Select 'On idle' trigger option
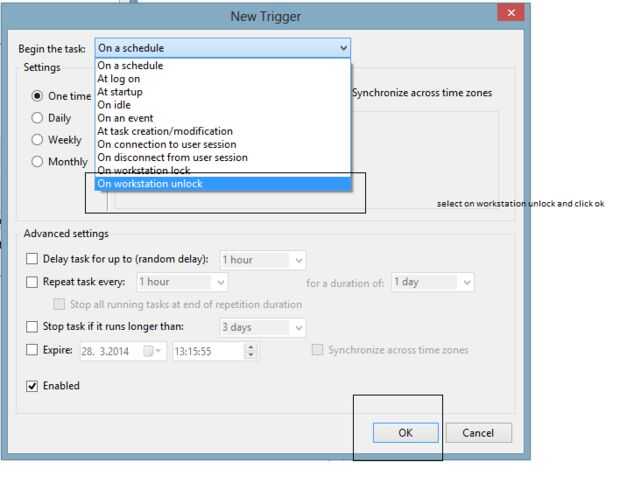The width and height of the screenshot is (620, 483). coord(112,105)
